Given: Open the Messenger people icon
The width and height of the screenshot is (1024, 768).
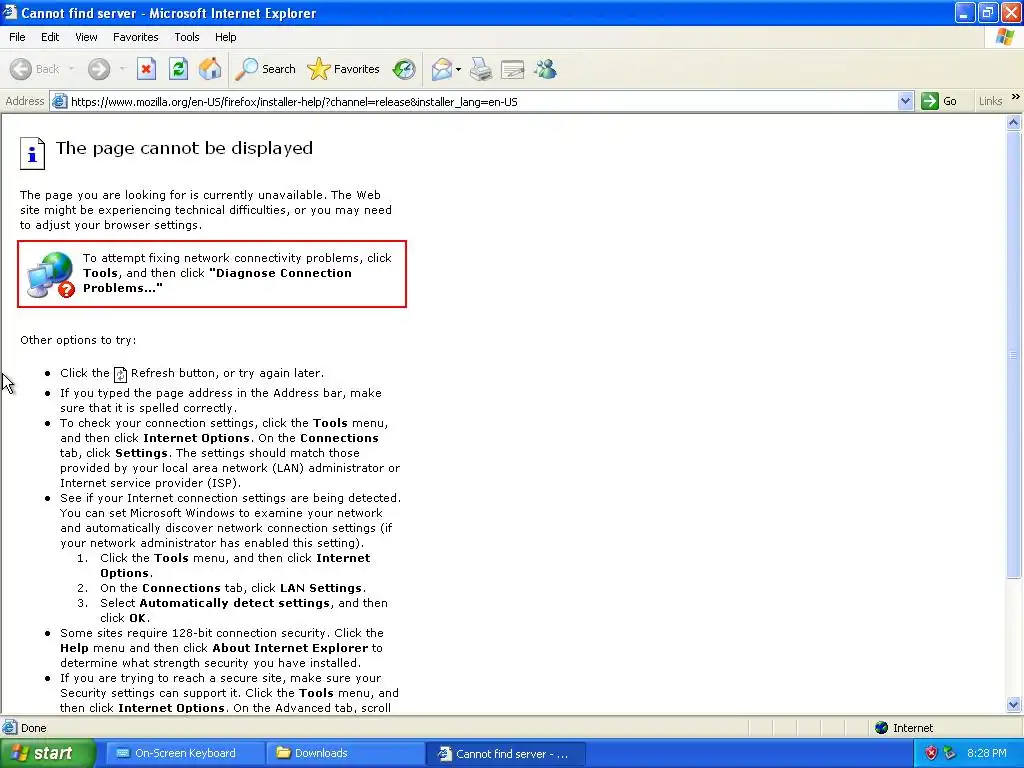Looking at the screenshot, I should coord(545,69).
